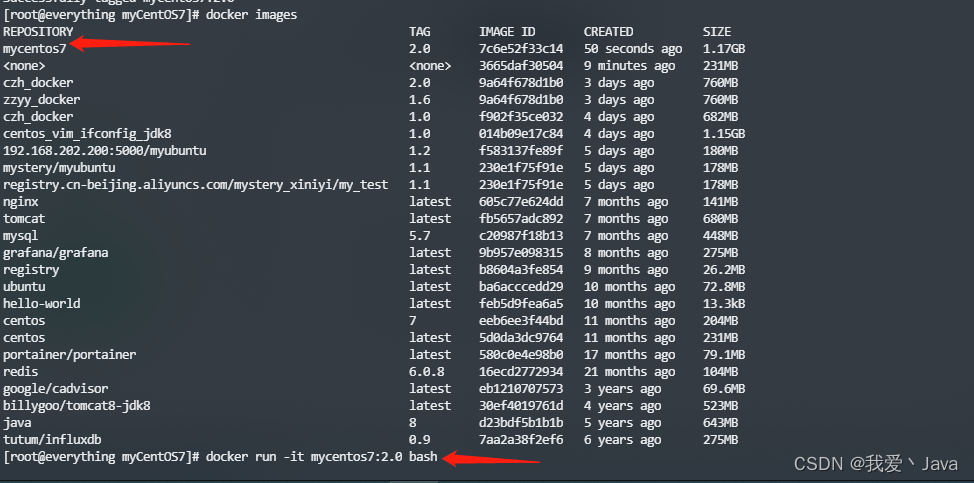Select the java repository name

coord(17,423)
